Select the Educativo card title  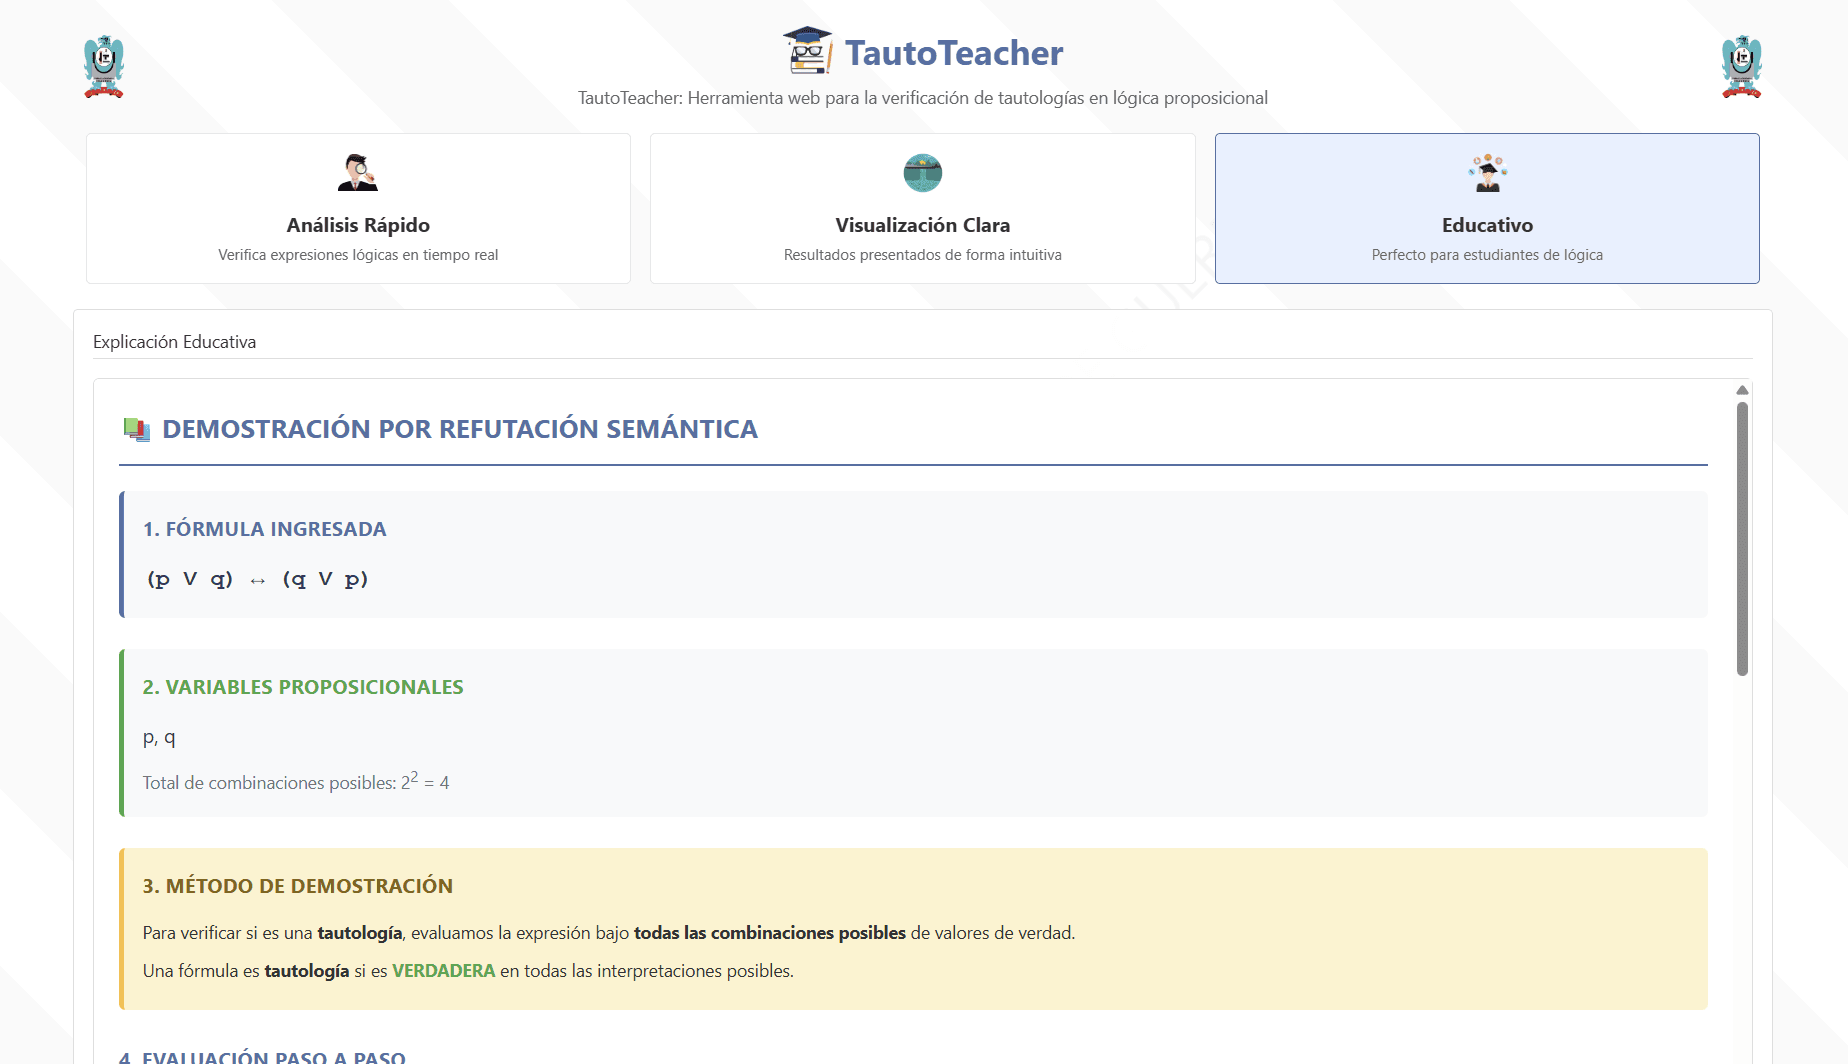pos(1487,225)
